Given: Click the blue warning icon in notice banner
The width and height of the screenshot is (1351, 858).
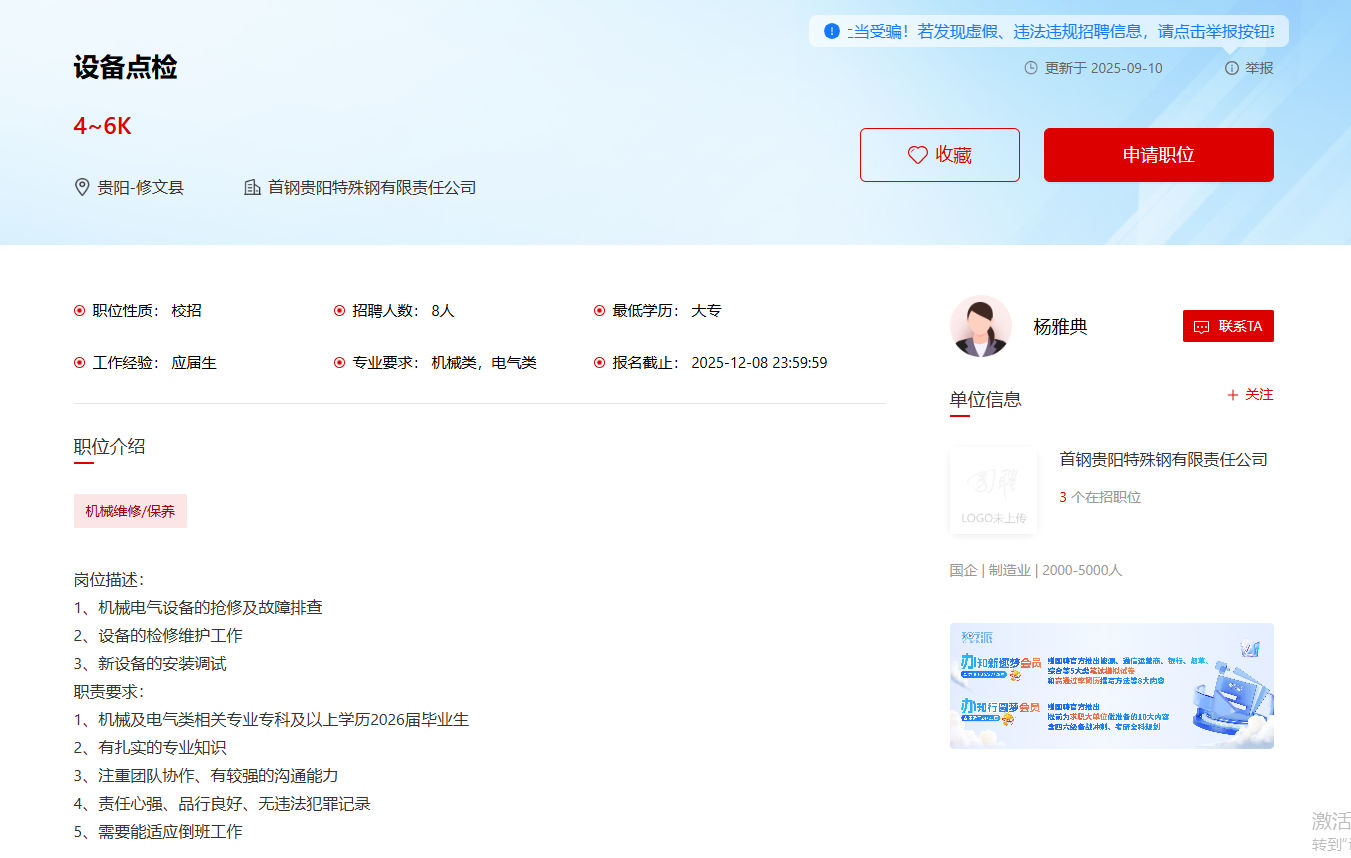Looking at the screenshot, I should pos(832,31).
